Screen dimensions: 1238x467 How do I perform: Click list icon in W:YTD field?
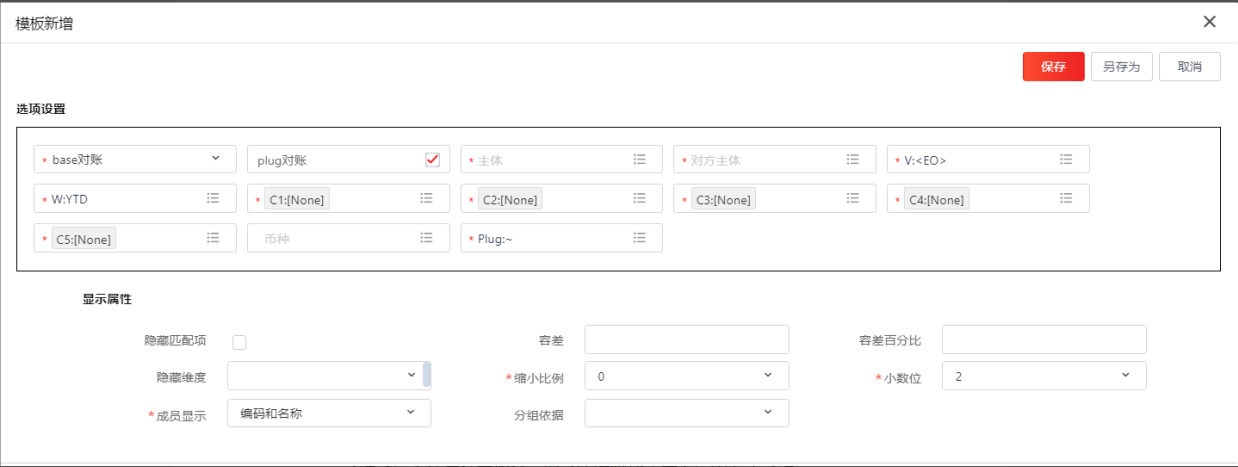tap(213, 199)
